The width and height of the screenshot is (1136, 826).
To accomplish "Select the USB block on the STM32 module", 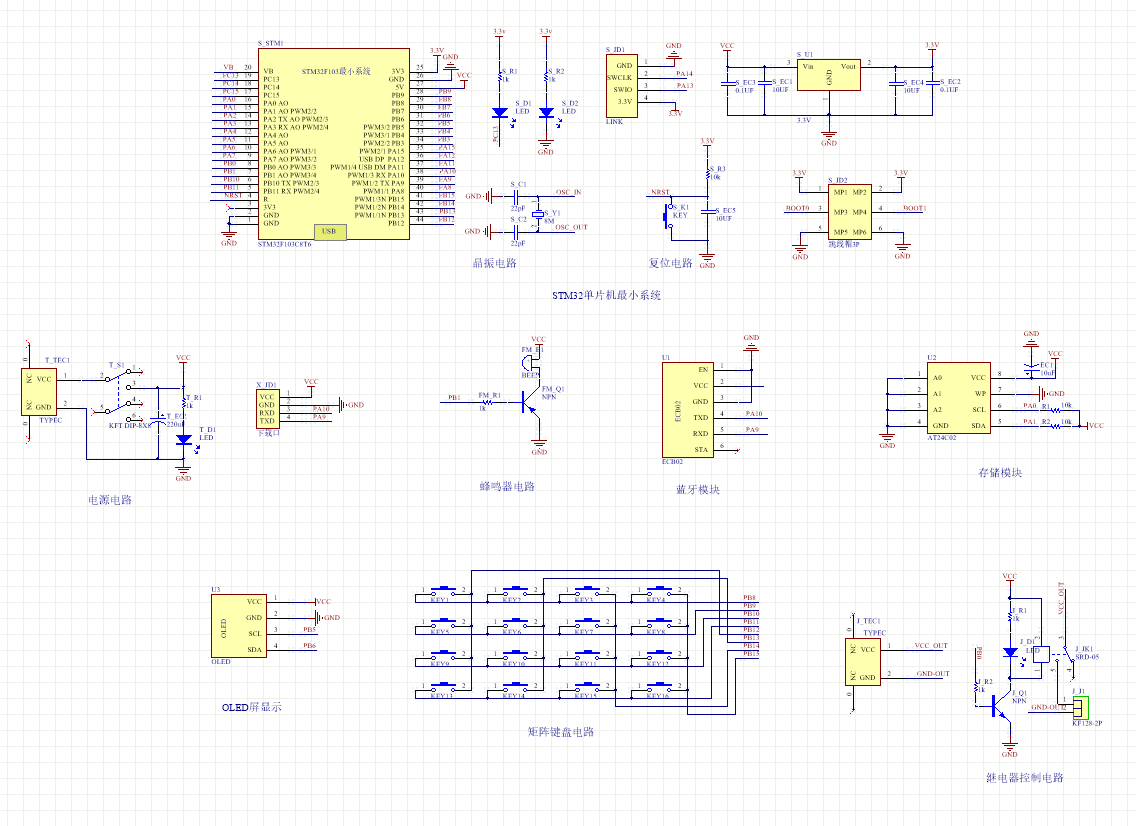I will pos(330,231).
